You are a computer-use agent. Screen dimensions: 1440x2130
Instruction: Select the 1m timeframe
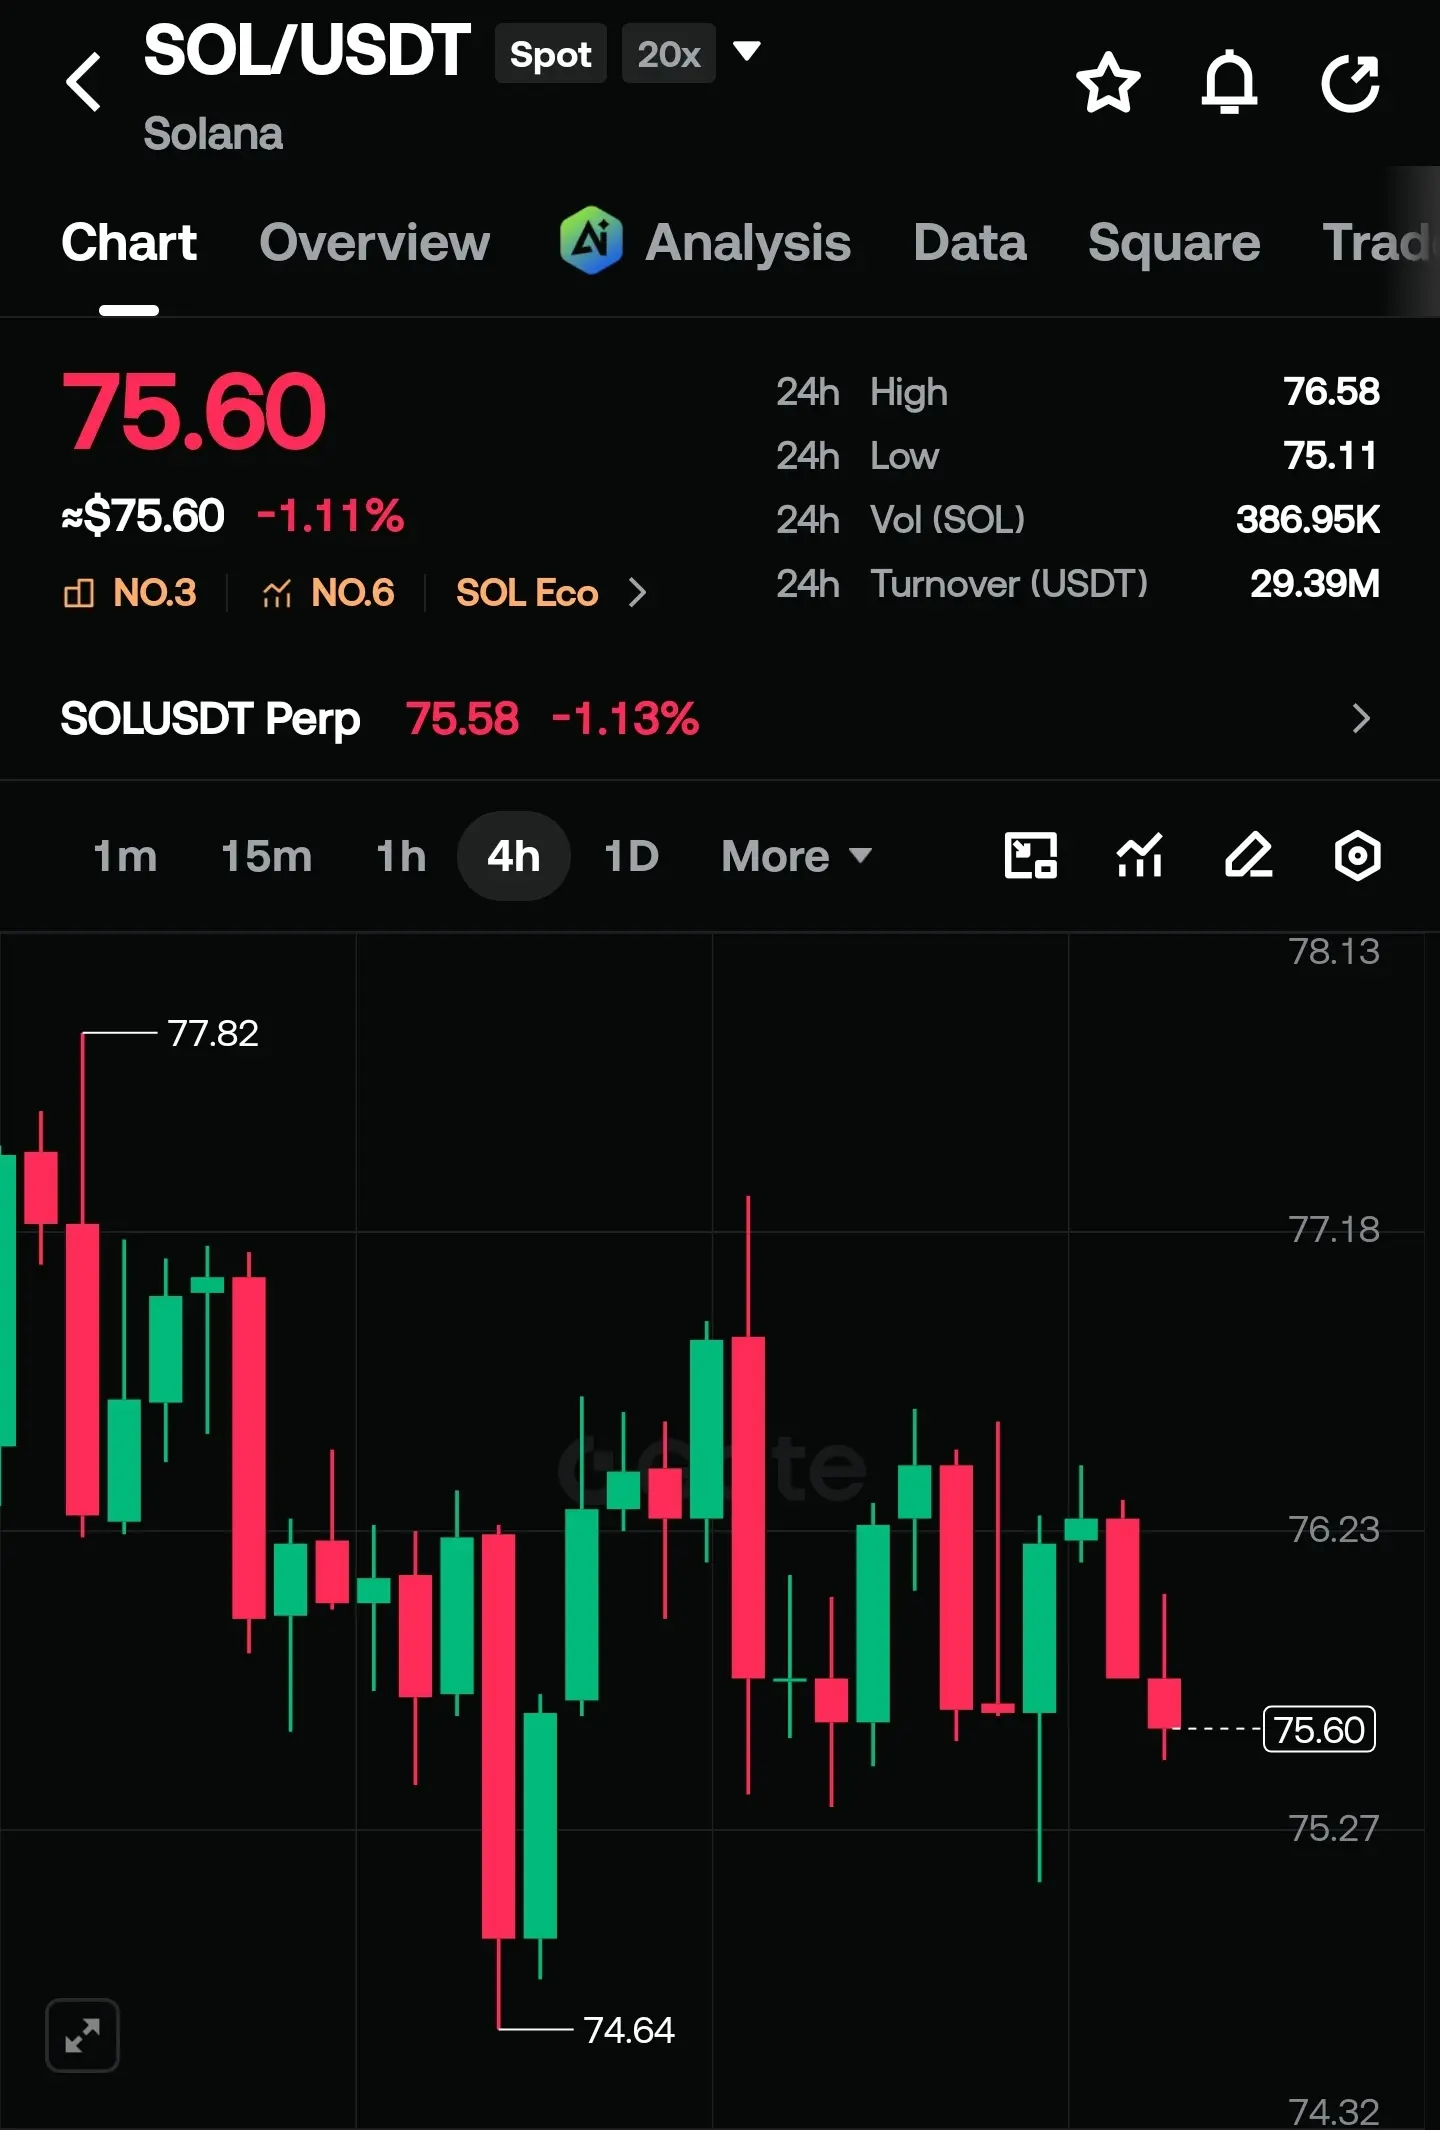125,856
